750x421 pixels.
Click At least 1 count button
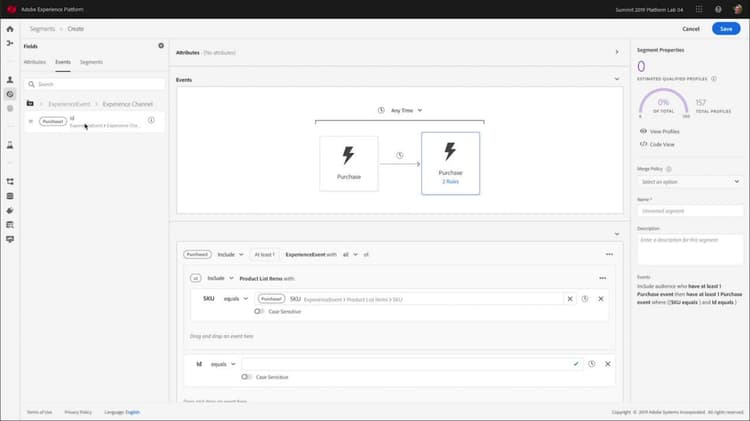coord(265,255)
